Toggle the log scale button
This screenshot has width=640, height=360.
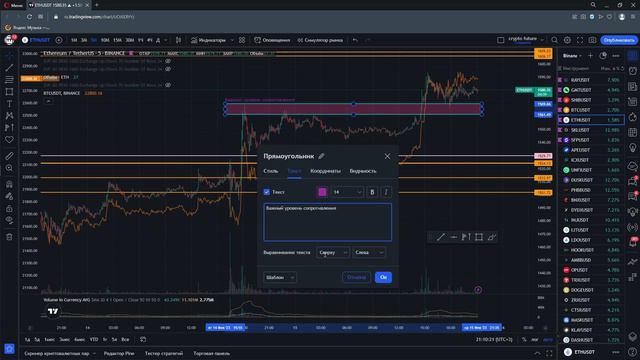[x=535, y=339]
